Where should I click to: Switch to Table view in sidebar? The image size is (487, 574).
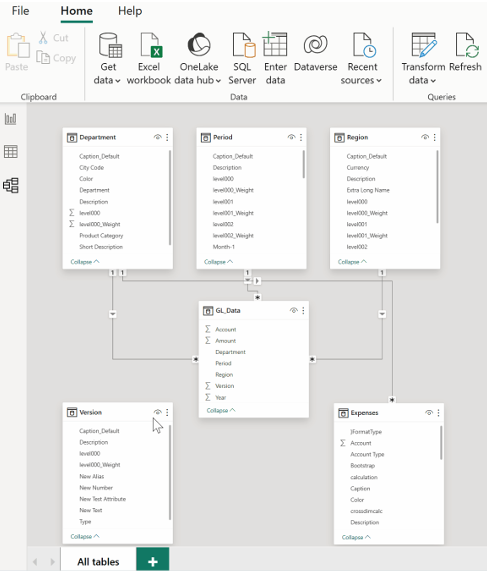point(11,152)
